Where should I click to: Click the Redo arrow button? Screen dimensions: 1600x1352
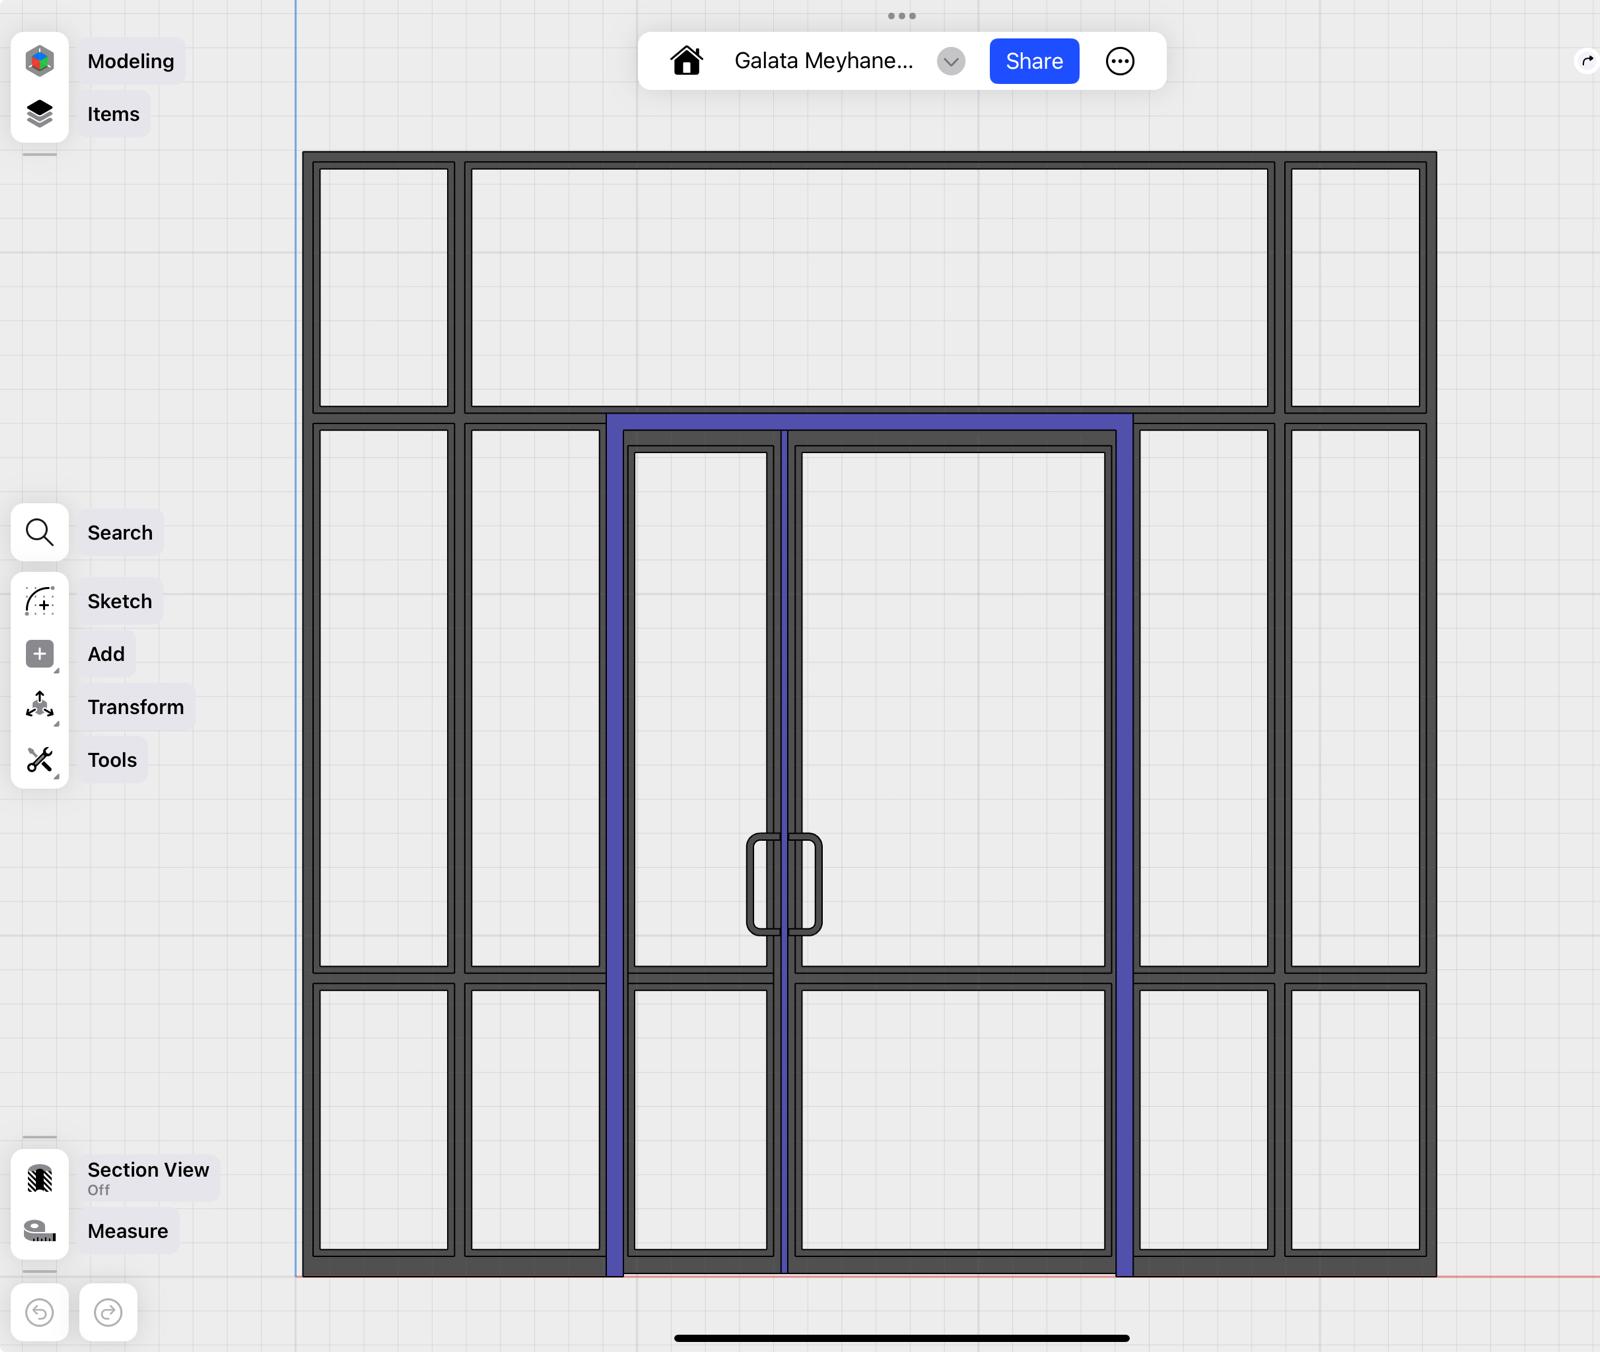pos(108,1312)
